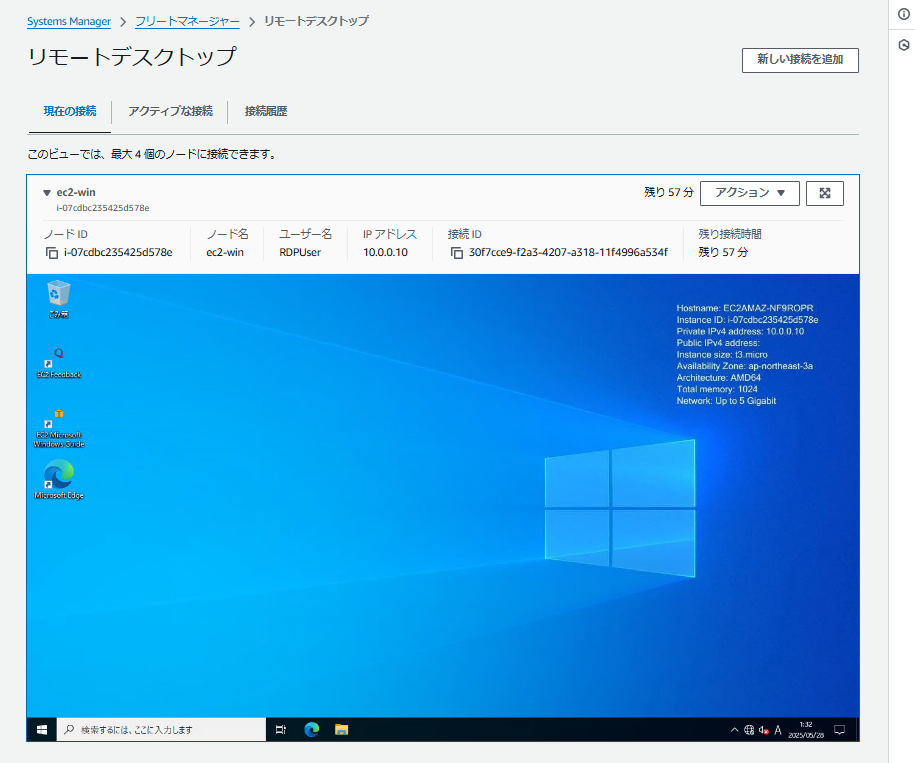Click the Availability Zone ap-northeast-3a line
This screenshot has width=915, height=763.
click(745, 366)
